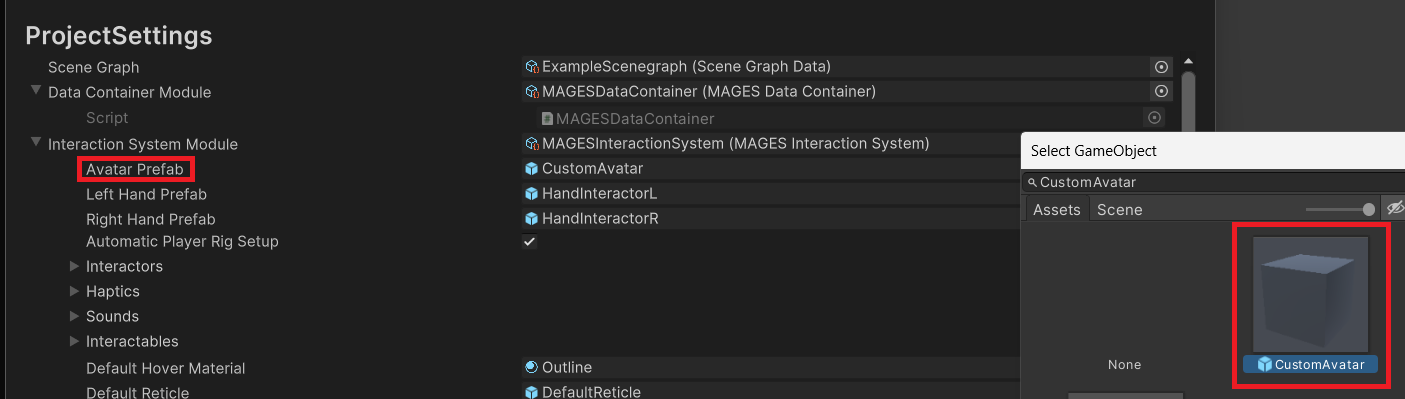
Task: Click the Avatar Prefab label
Action: 135,169
